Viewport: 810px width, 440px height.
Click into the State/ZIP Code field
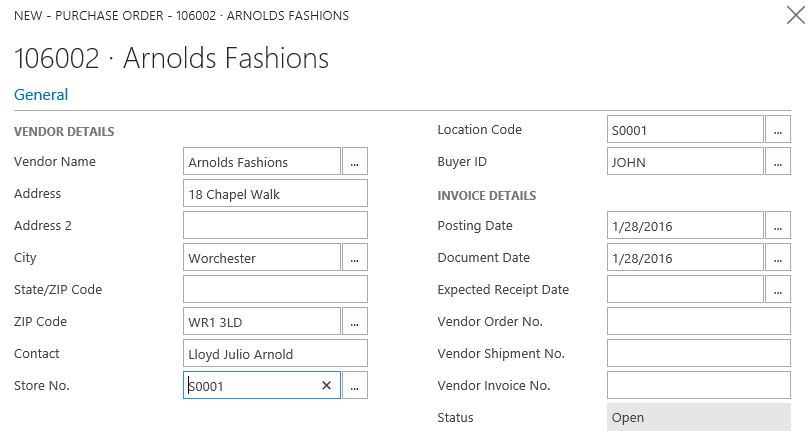[275, 289]
